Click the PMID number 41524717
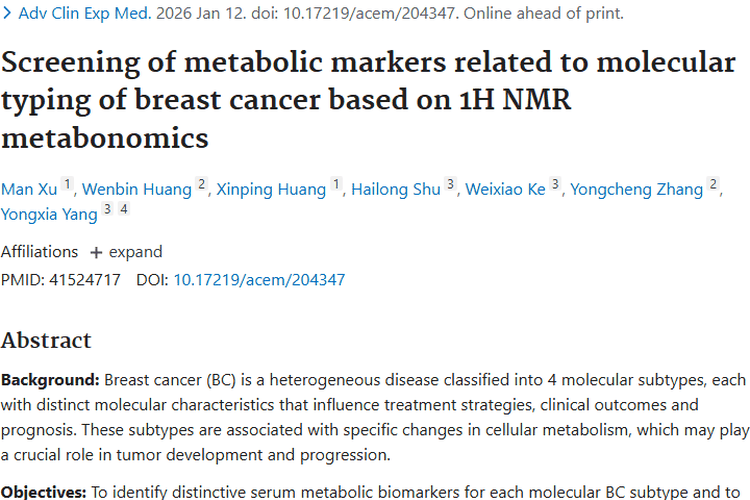 [84, 280]
